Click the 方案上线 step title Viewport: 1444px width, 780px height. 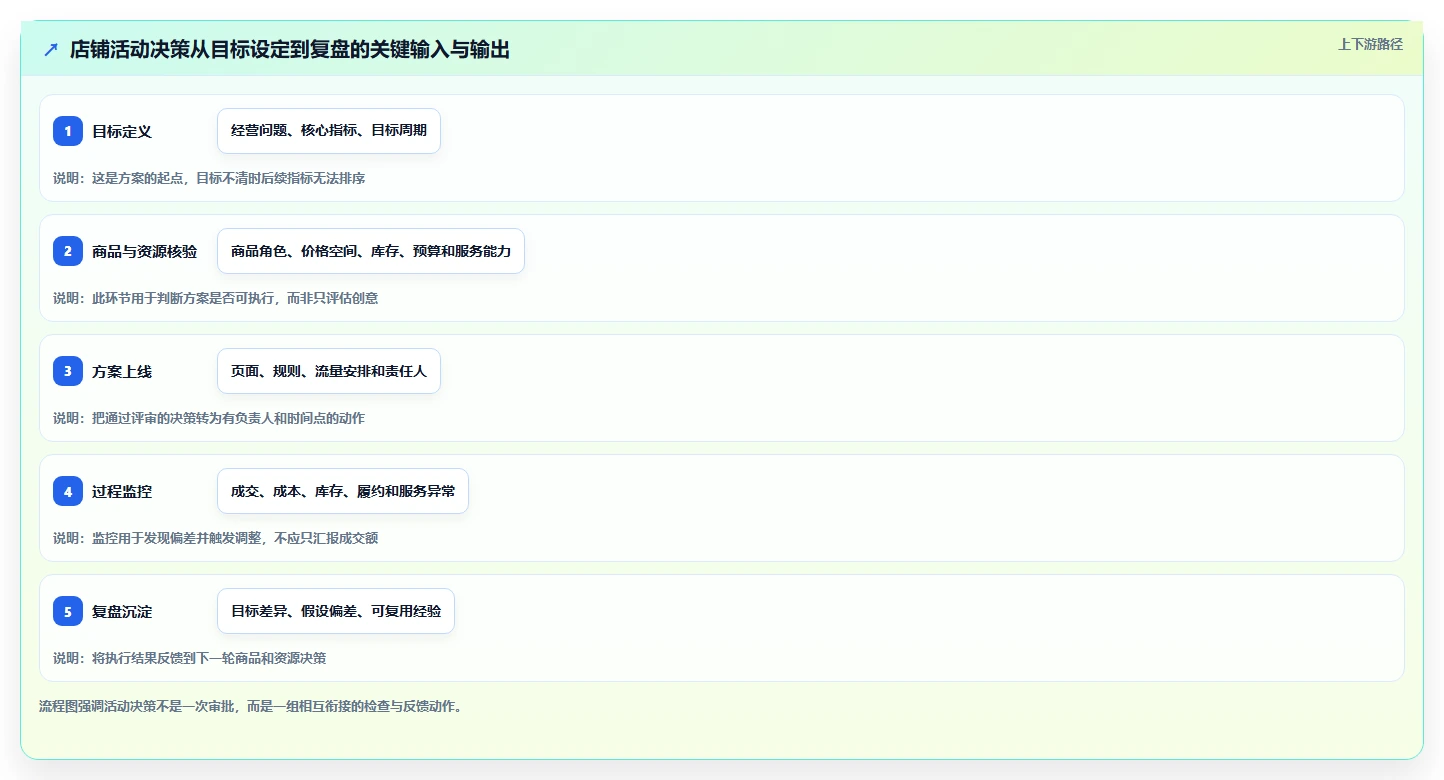tap(122, 371)
